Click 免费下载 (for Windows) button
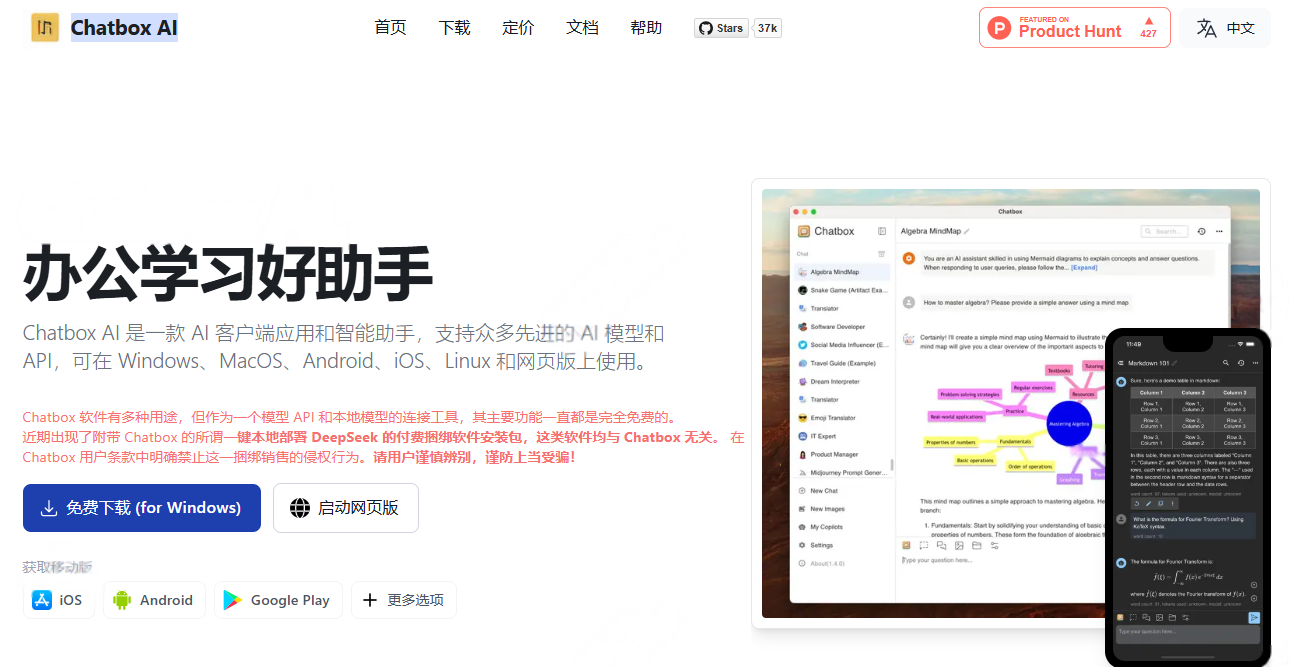 coord(142,508)
